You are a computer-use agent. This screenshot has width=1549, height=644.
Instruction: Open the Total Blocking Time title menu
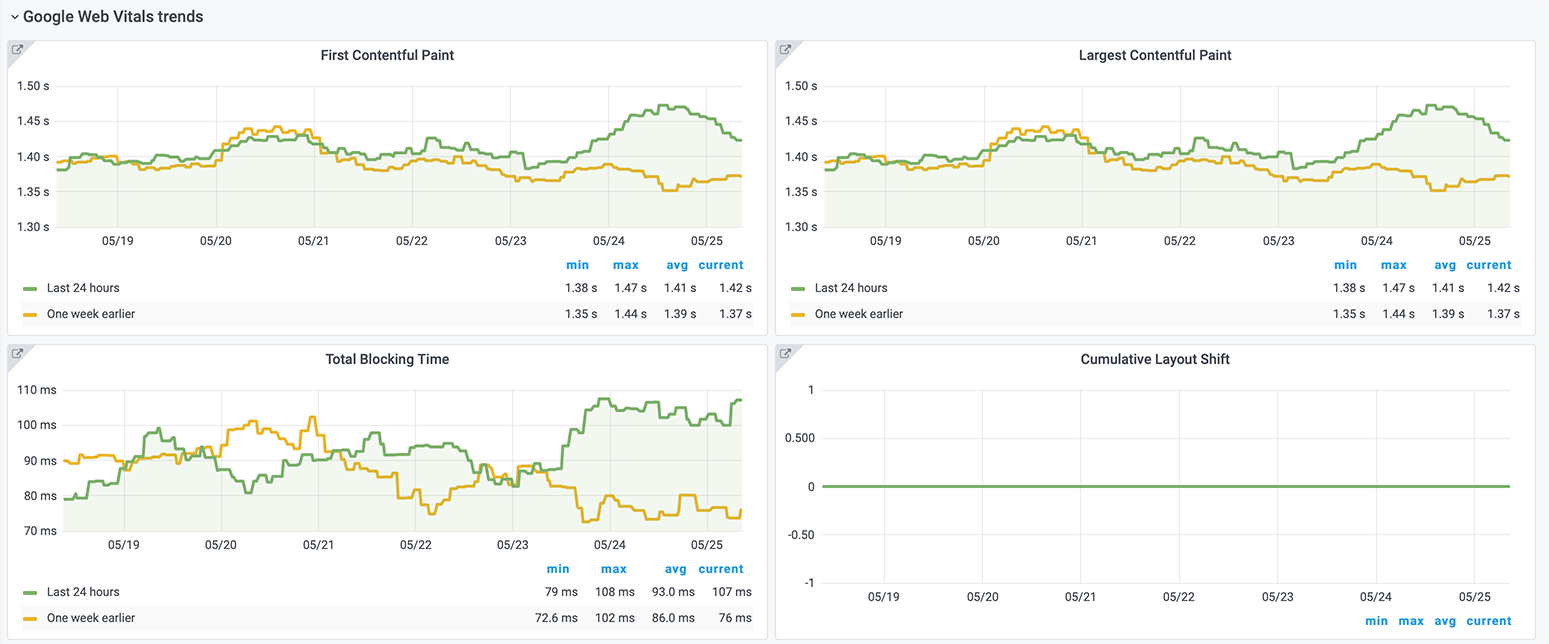click(387, 360)
